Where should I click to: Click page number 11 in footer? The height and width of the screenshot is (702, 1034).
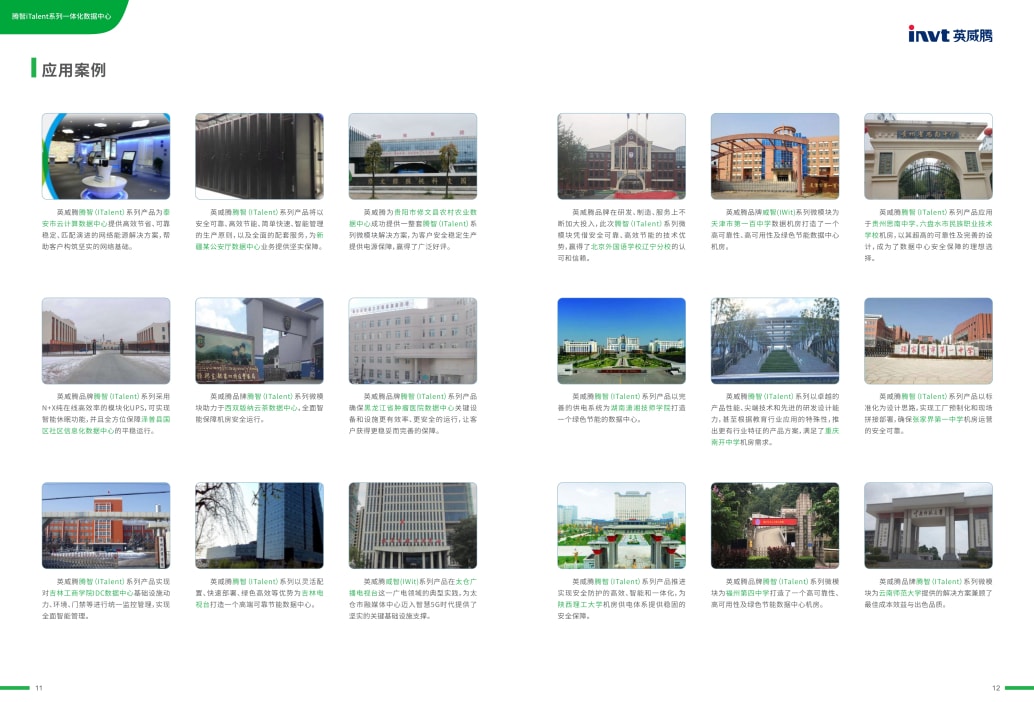pyautogui.click(x=39, y=688)
